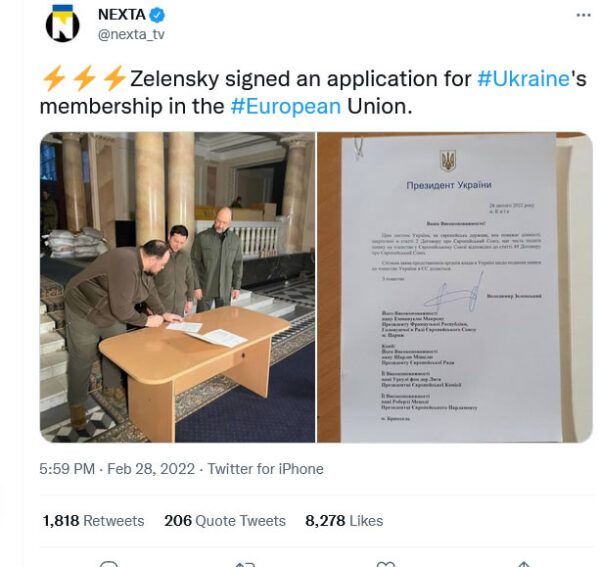Open the photo of the signed letter

pyautogui.click(x=455, y=287)
